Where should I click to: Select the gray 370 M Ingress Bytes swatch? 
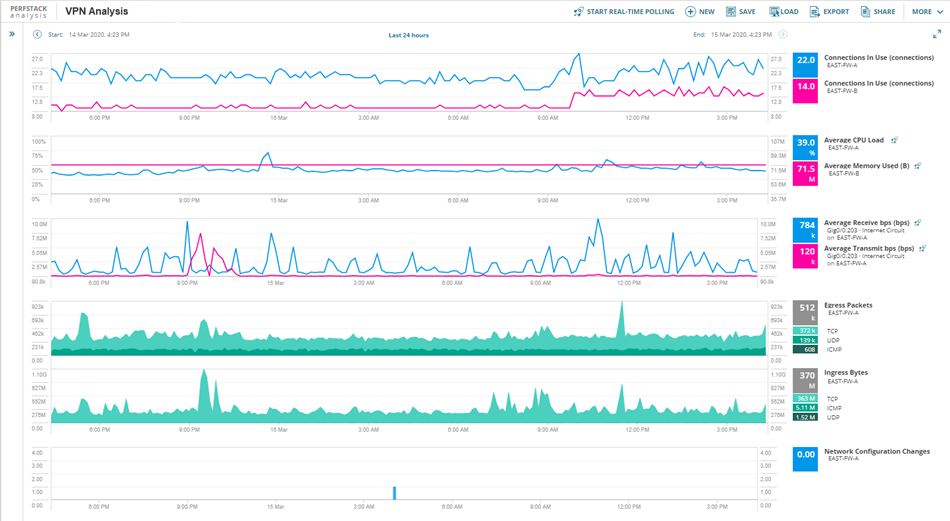point(805,380)
